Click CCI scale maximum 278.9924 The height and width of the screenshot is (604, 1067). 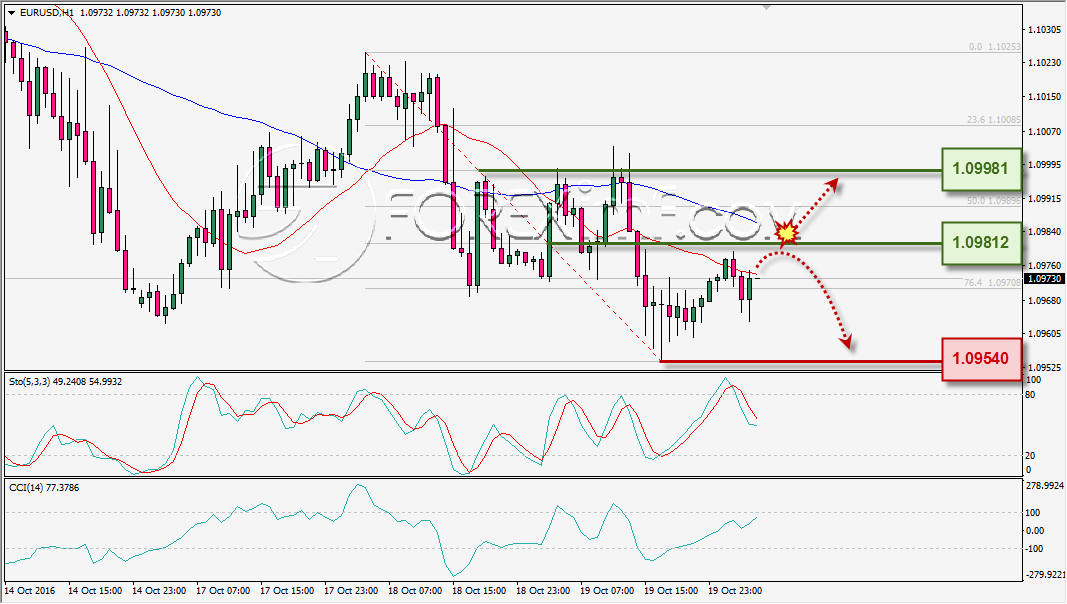[x=1045, y=486]
